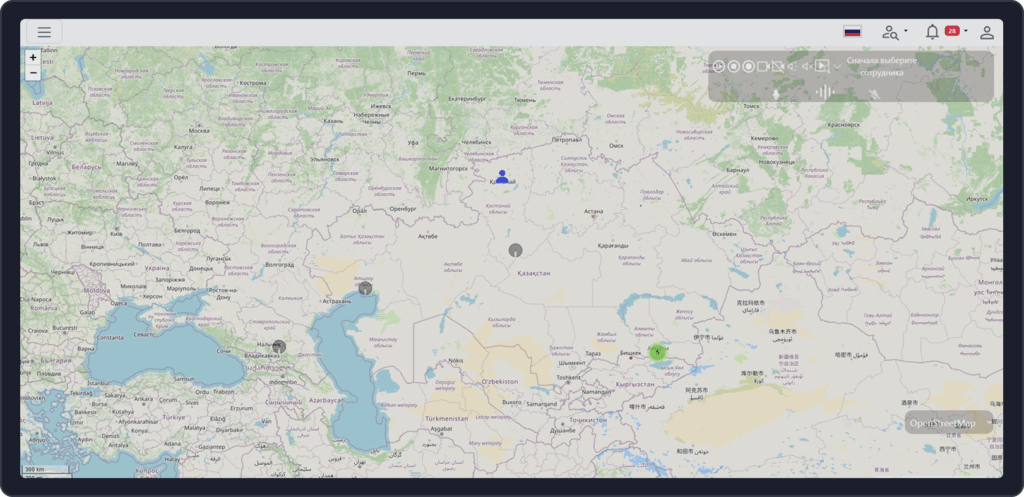Click the notifications bell icon
This screenshot has width=1024, height=497.
932,32
